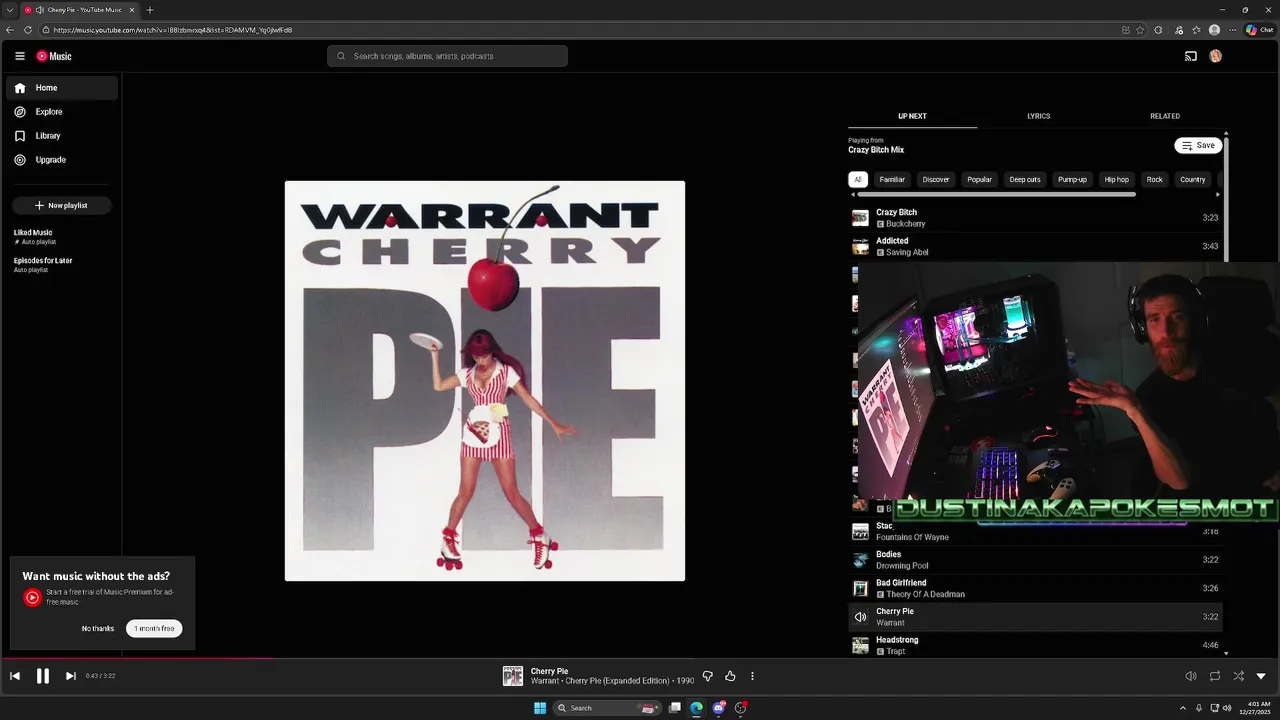Screen dimensions: 1280x720
Task: Open Explore in the sidebar
Action: tap(62, 112)
